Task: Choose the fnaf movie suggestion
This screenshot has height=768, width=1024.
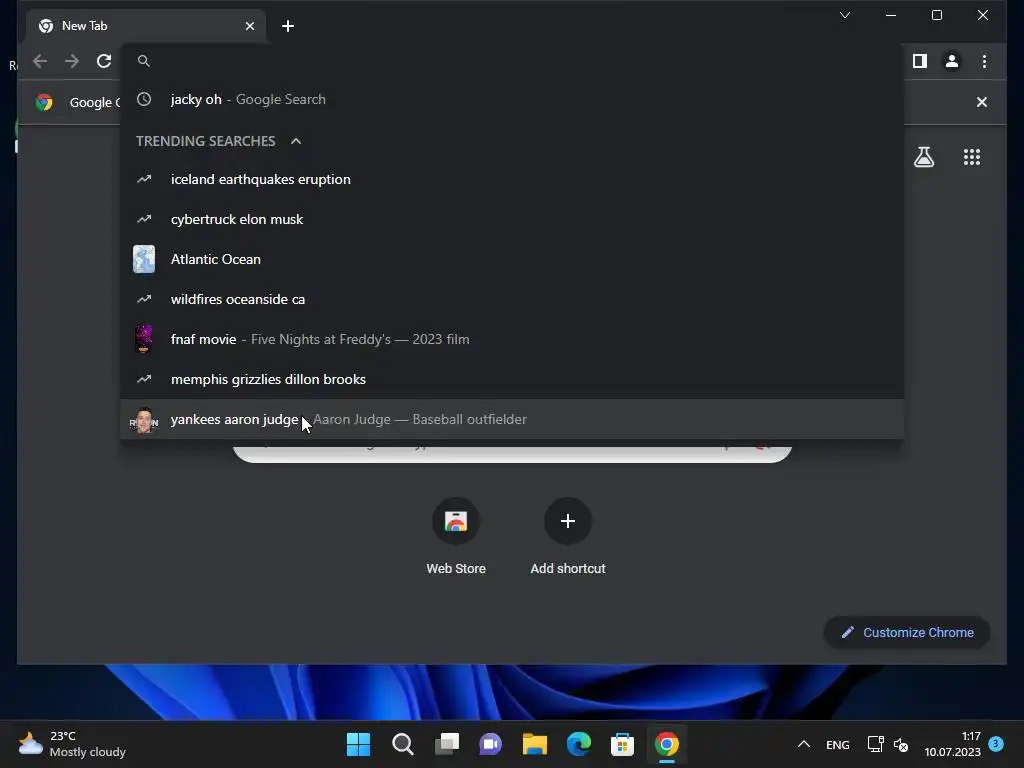Action: coord(512,340)
